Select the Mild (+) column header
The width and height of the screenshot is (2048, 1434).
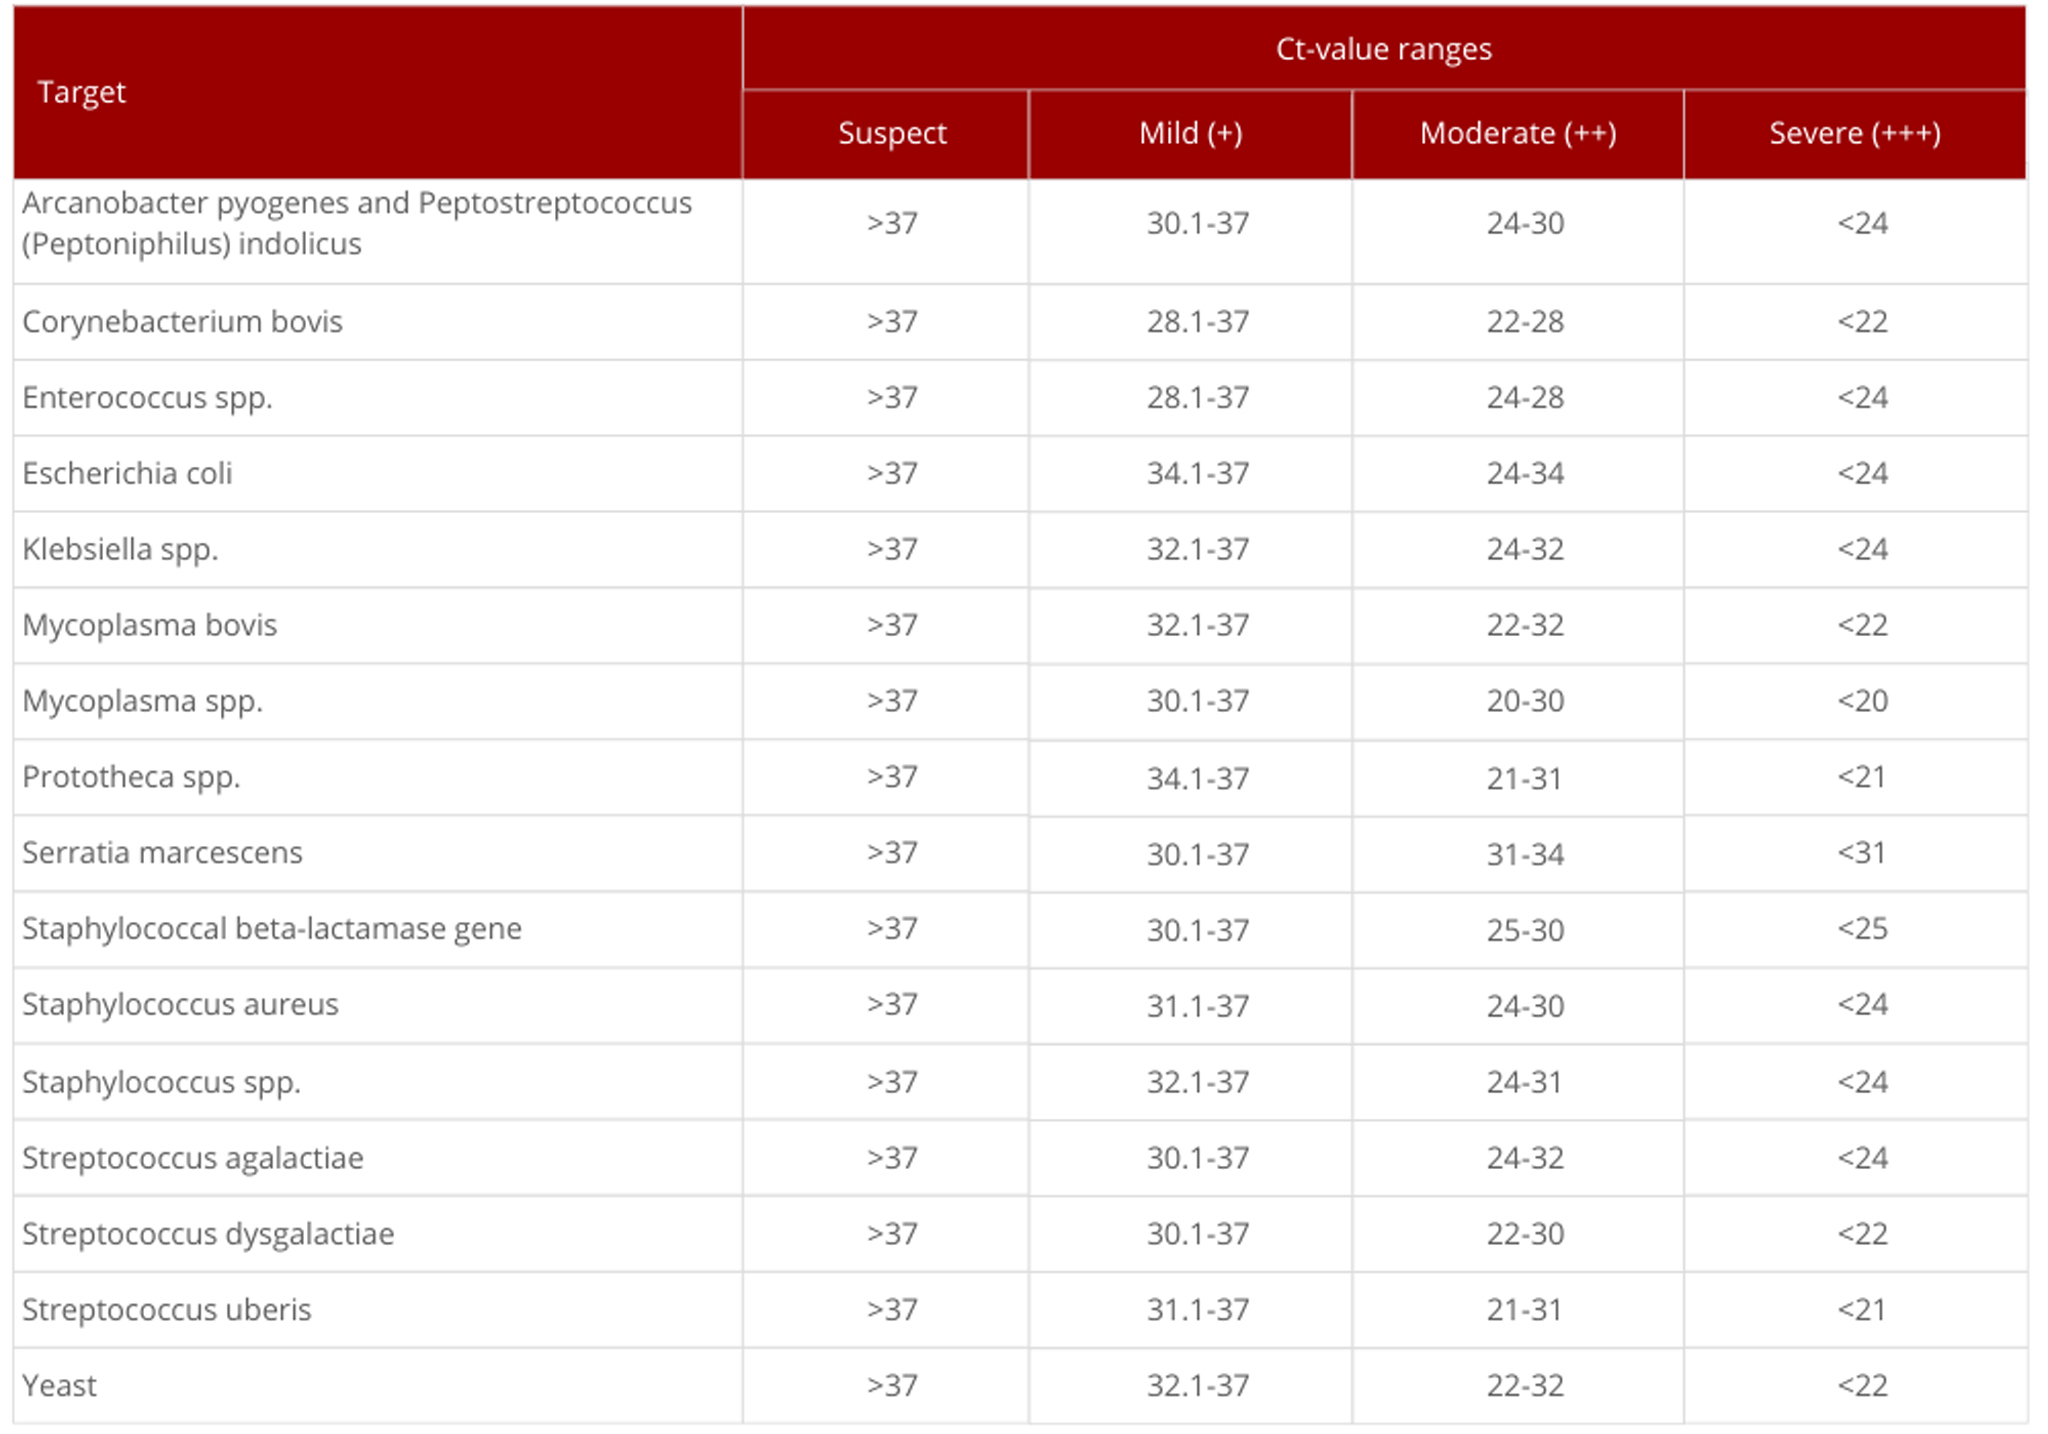[x=1190, y=133]
